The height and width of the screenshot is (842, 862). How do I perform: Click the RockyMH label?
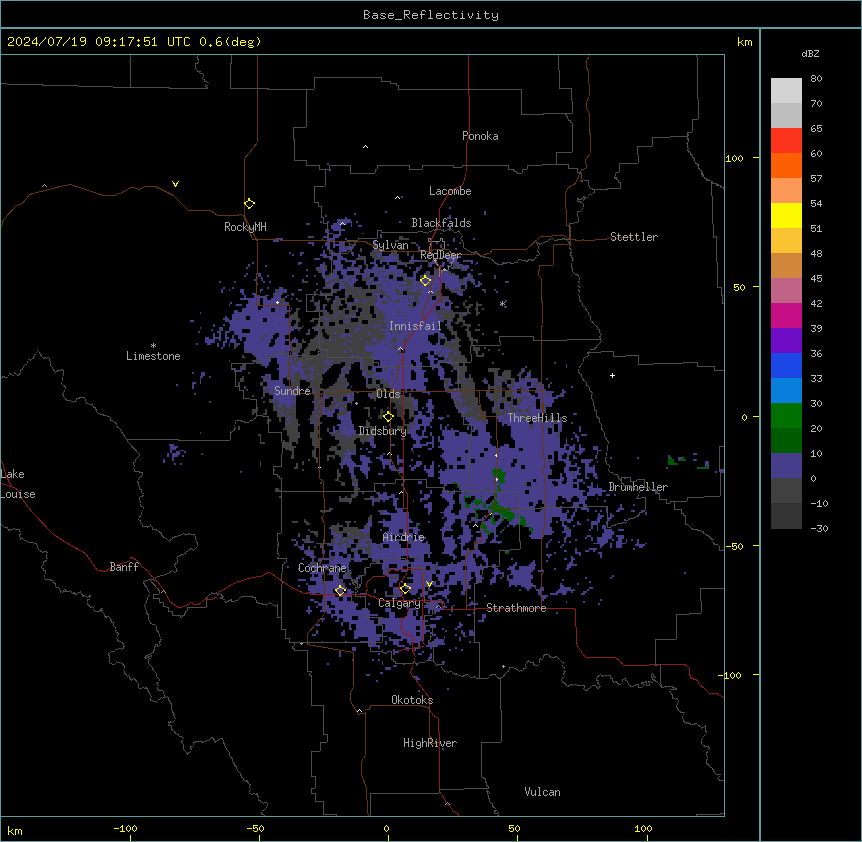pyautogui.click(x=245, y=227)
